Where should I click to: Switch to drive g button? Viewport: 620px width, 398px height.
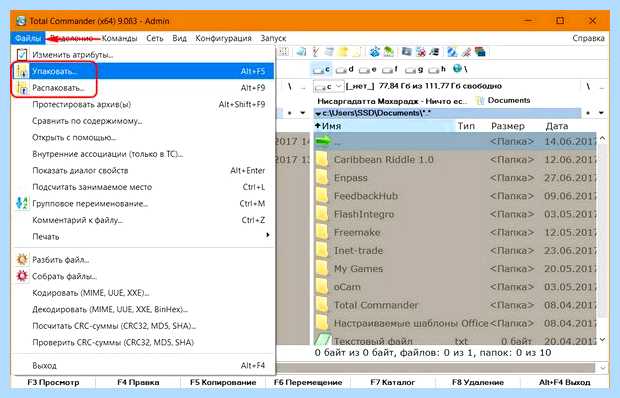[x=414, y=70]
